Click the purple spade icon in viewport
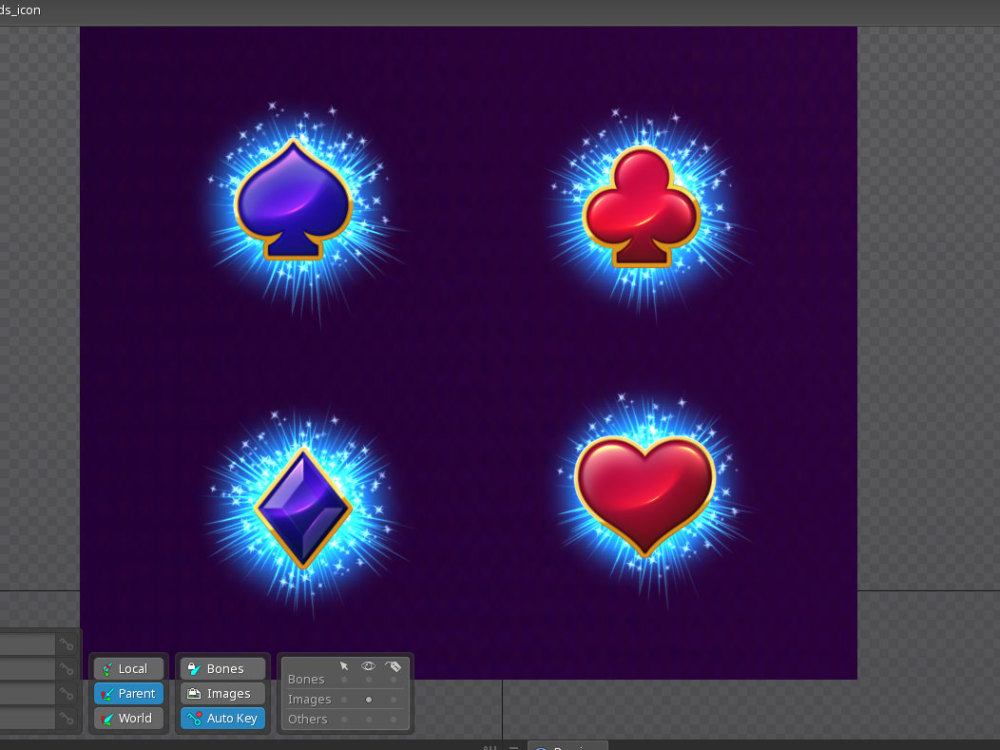This screenshot has width=1000, height=750. 293,200
